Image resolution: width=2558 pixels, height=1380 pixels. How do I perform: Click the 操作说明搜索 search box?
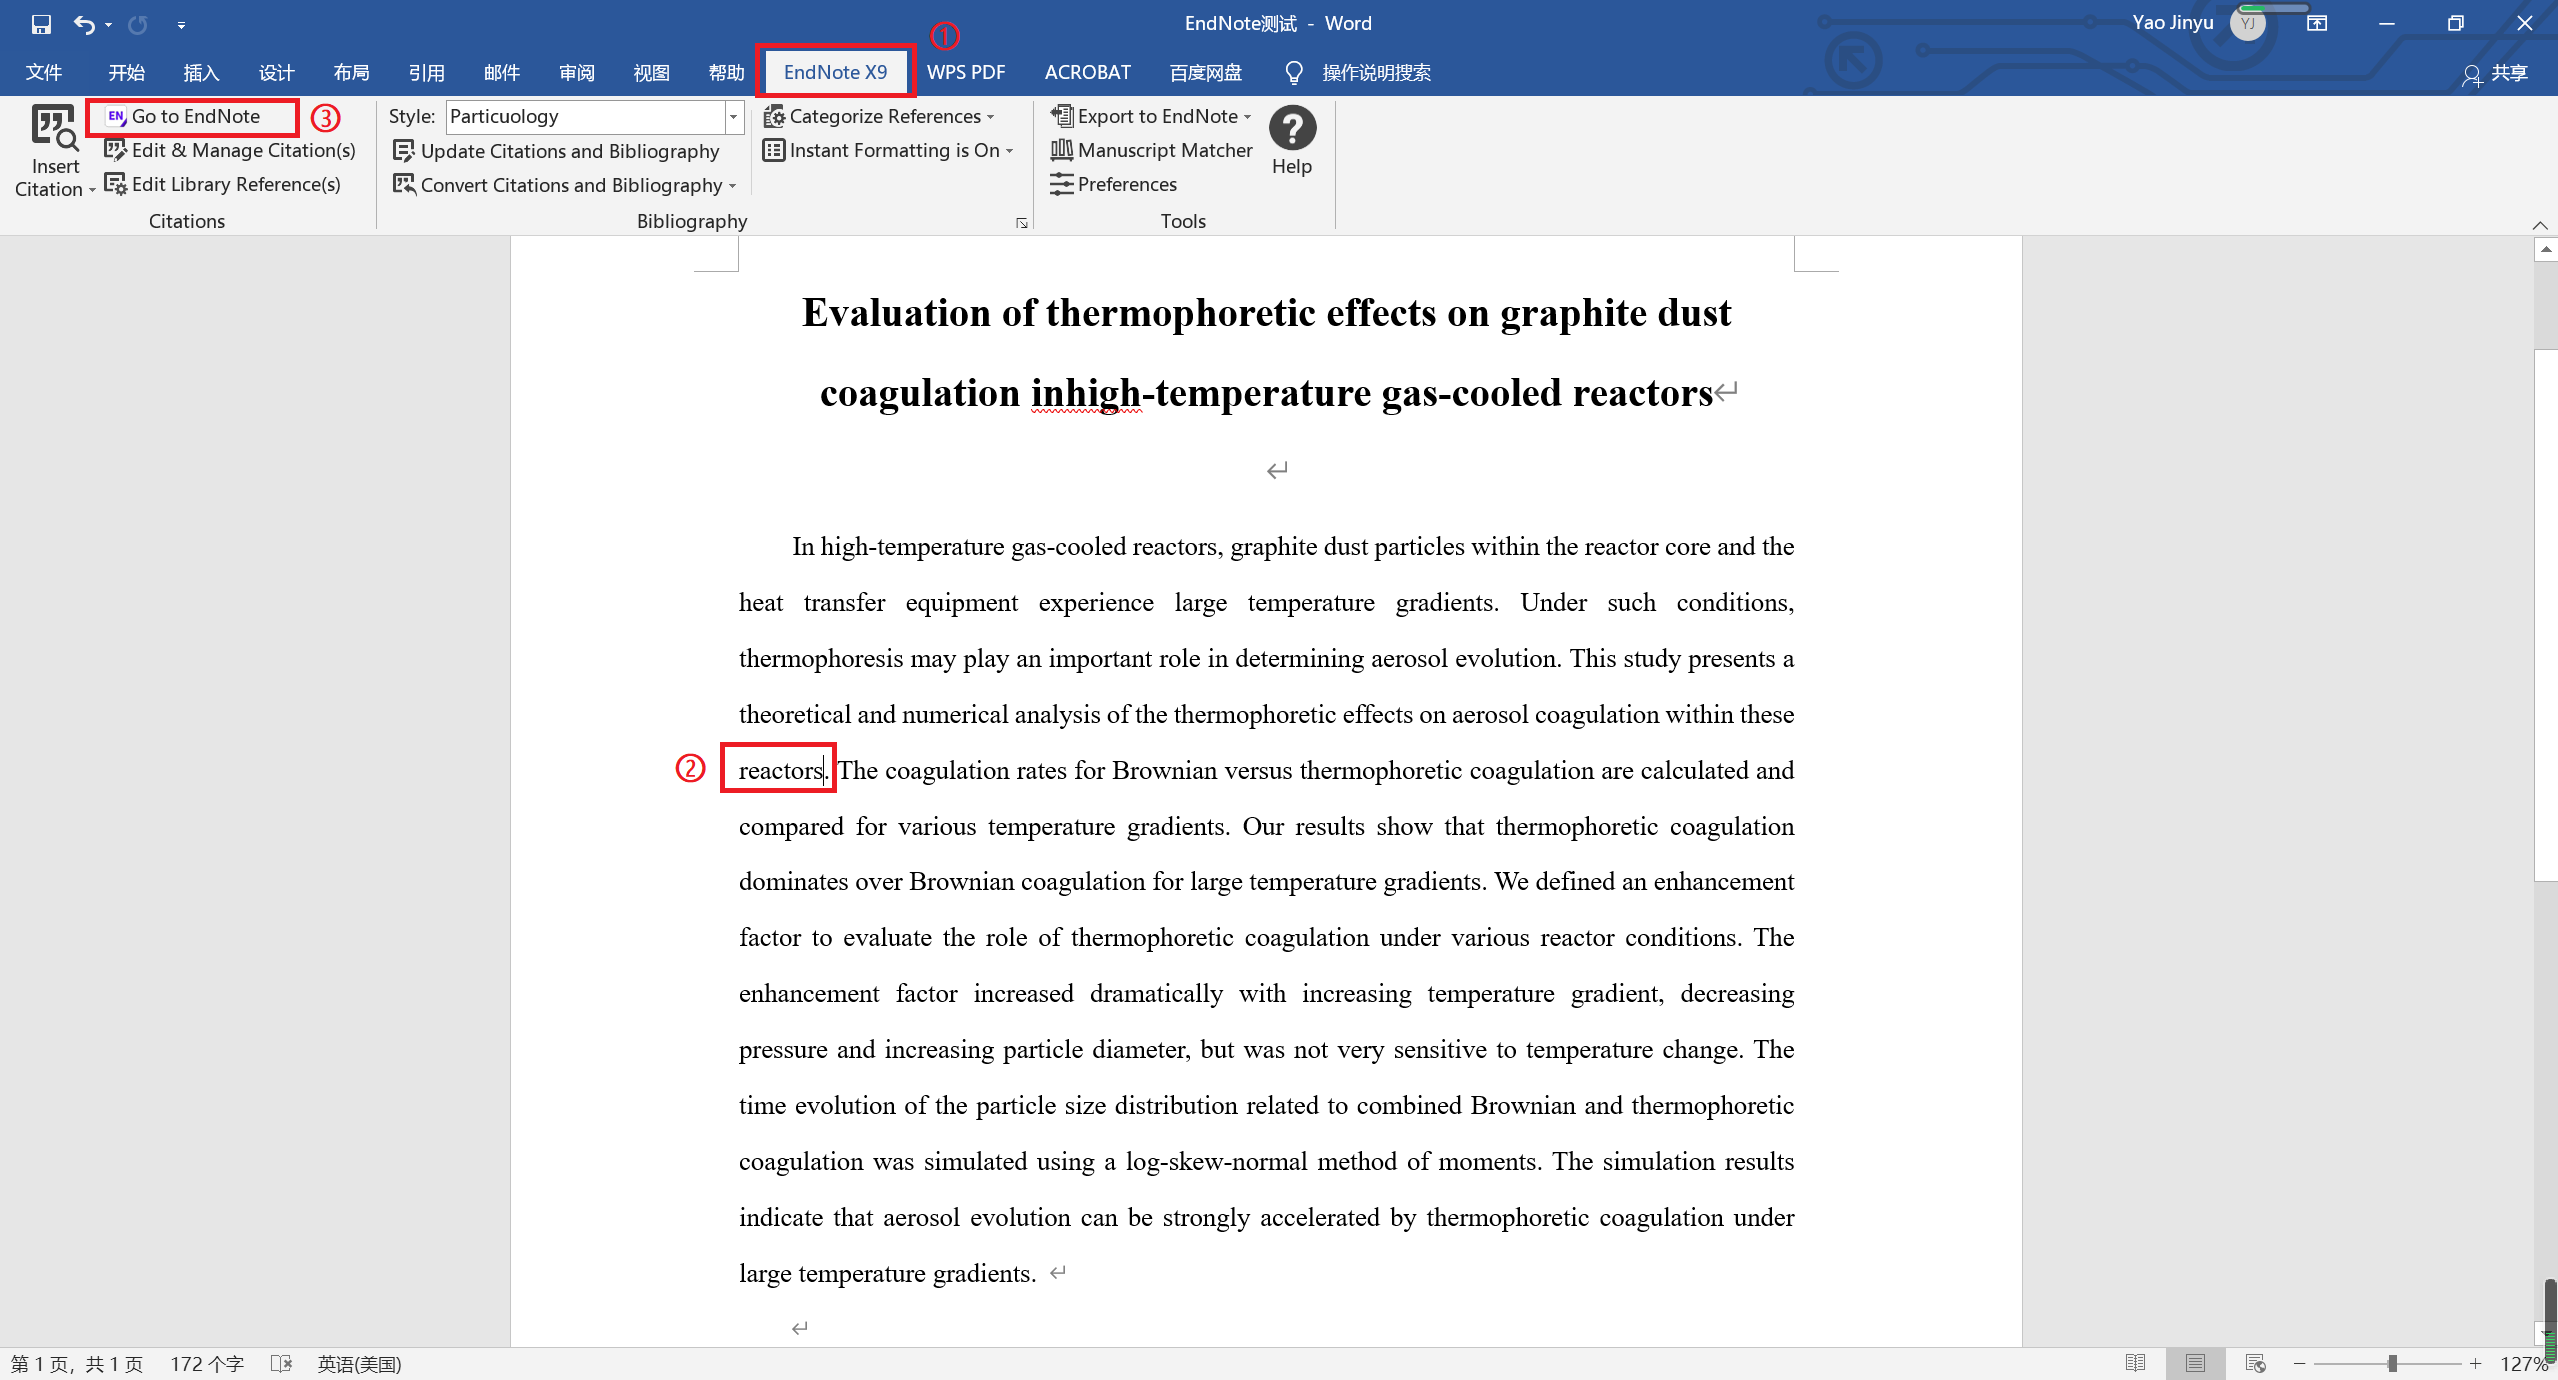[x=1376, y=72]
